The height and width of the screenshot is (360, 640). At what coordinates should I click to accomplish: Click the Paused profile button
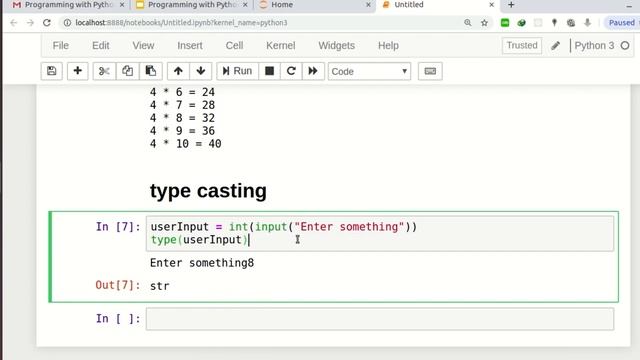(621, 23)
